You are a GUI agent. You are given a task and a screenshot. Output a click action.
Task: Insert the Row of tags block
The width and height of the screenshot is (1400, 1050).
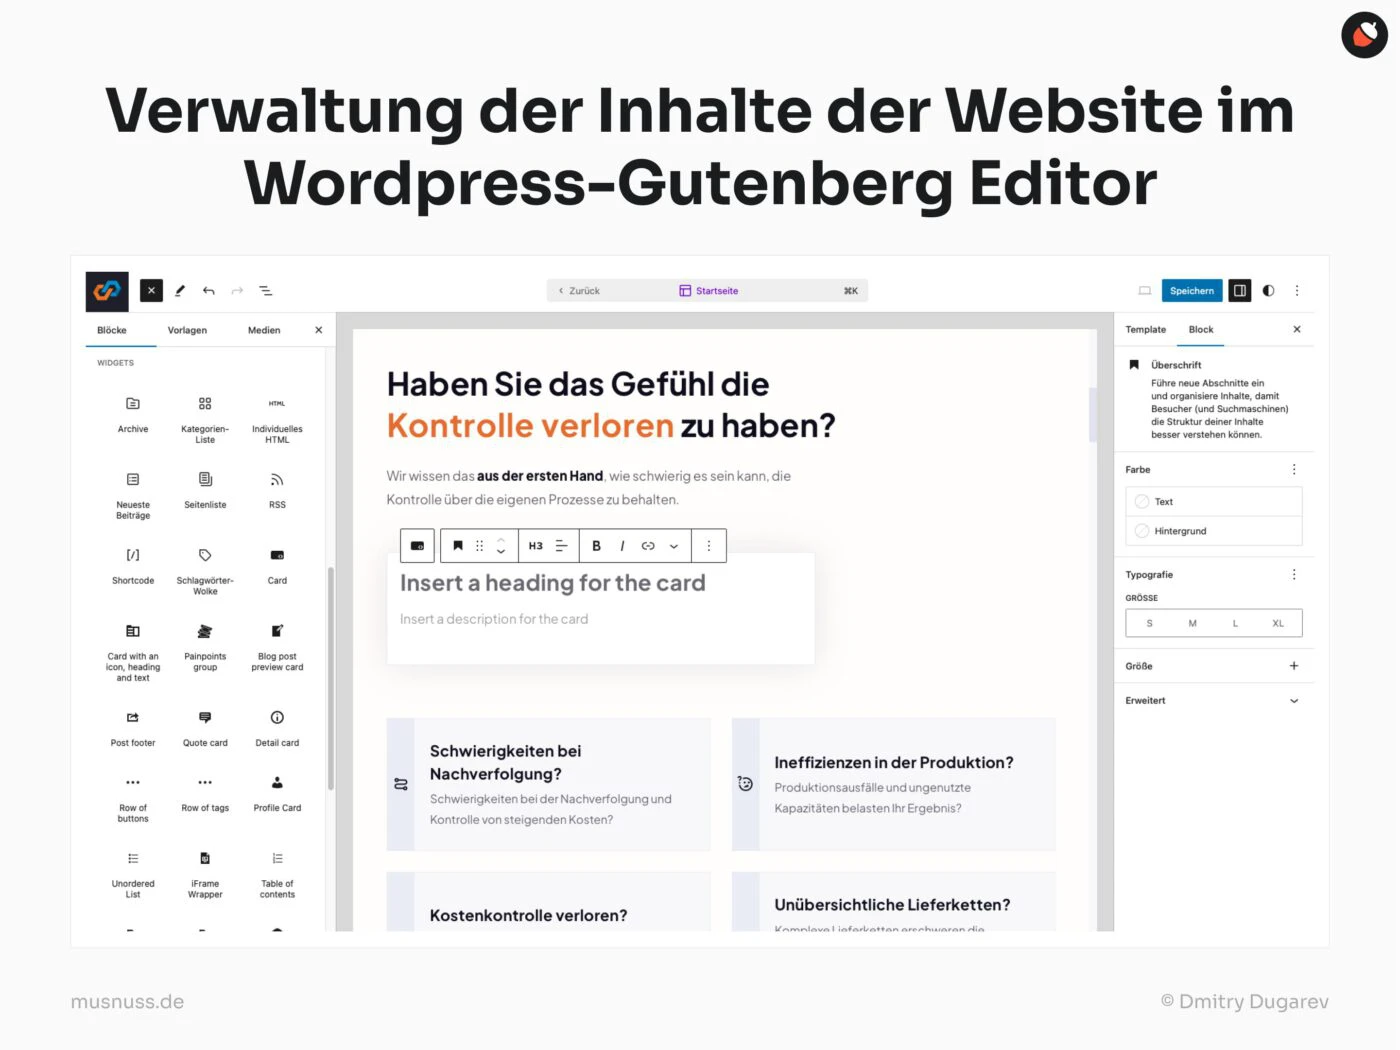pos(205,794)
